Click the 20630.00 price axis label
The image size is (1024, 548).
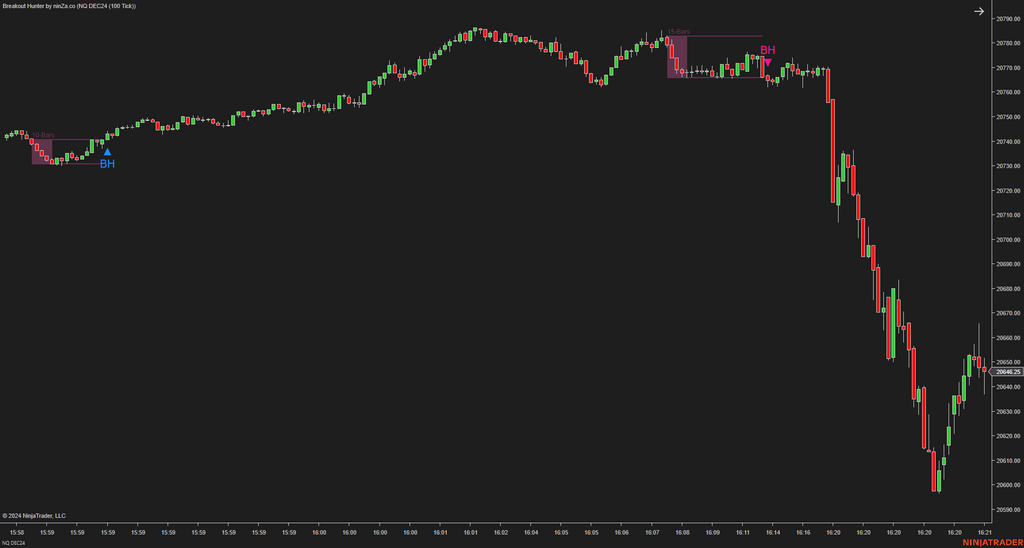(x=1008, y=411)
